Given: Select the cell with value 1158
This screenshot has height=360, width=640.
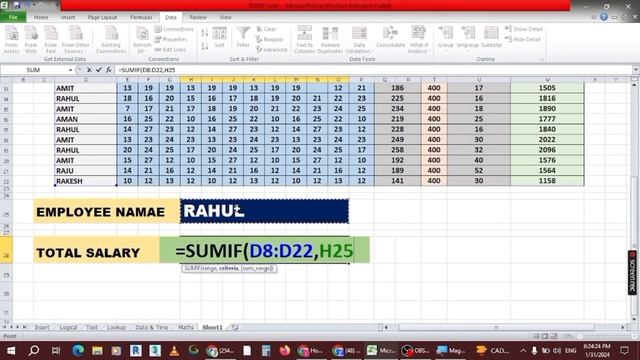Looking at the screenshot, I should [547, 181].
